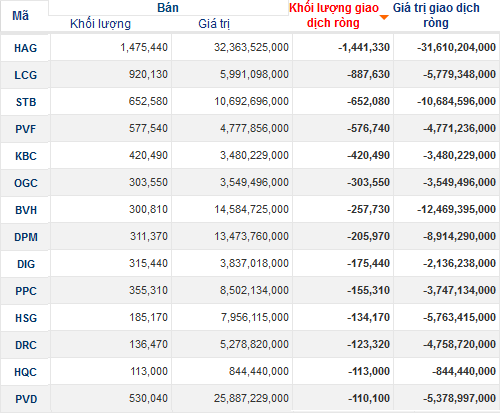Viewport: 500px width, 413px height.
Task: Select PVD sell value 25,887,229,000
Action: point(251,398)
